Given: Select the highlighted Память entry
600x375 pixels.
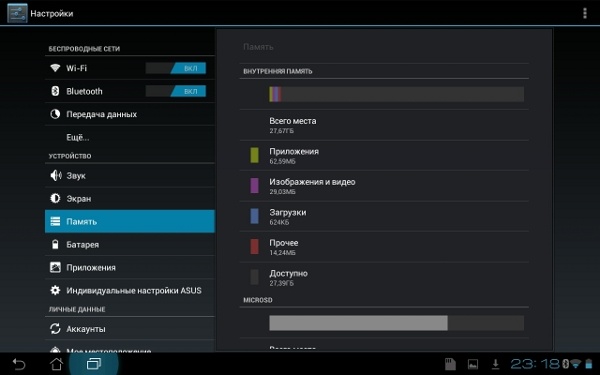Looking at the screenshot, I should 130,221.
